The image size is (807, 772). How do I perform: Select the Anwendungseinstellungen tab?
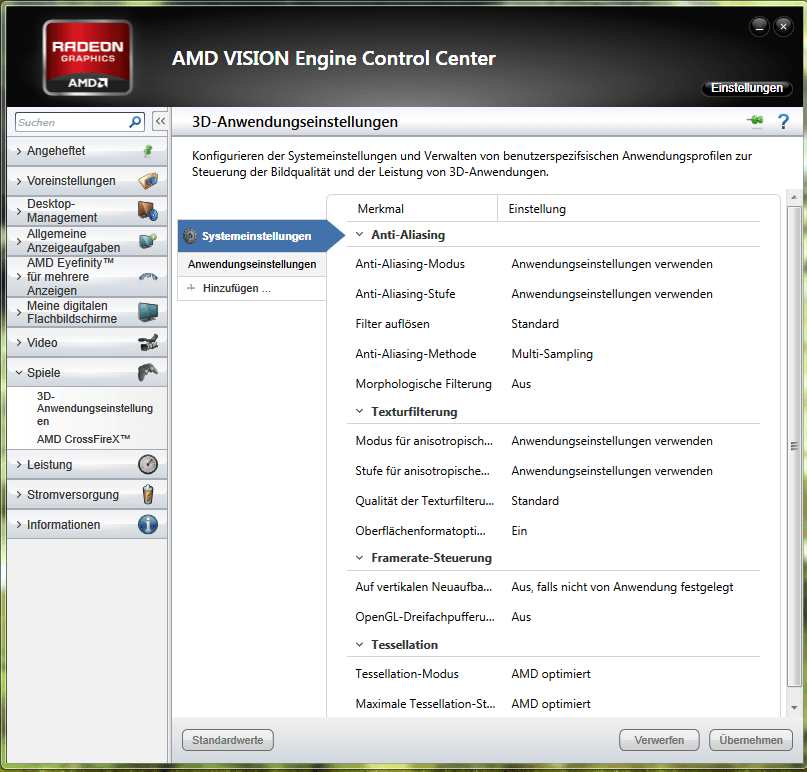click(252, 264)
